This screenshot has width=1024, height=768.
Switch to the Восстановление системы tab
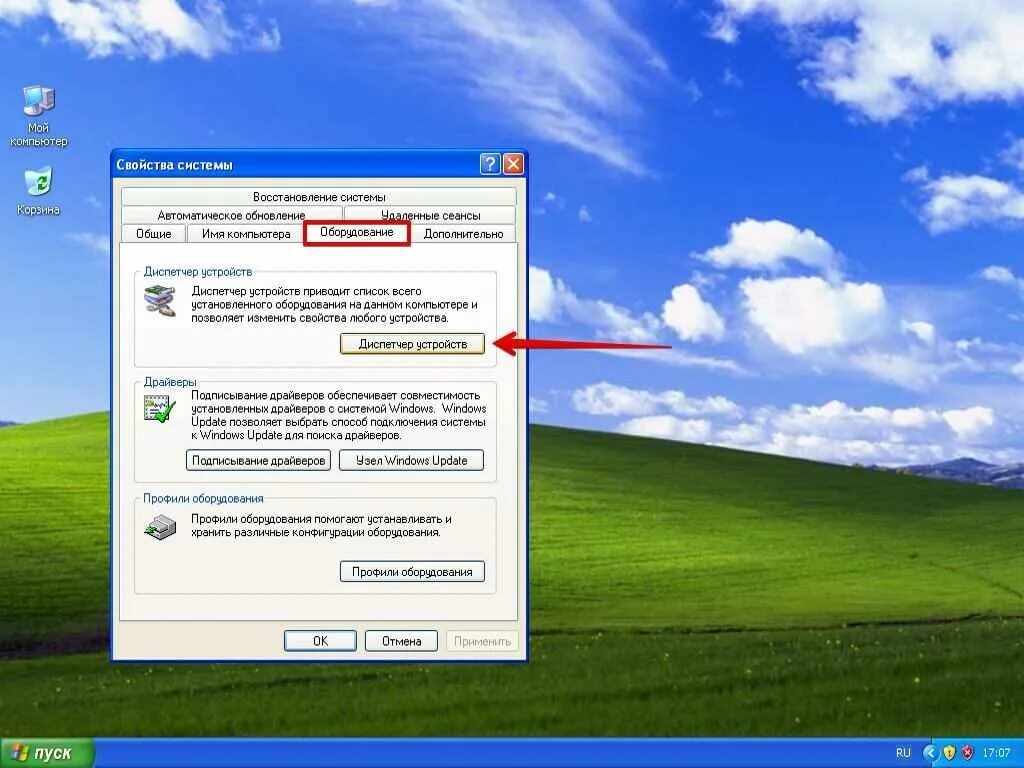click(x=319, y=197)
